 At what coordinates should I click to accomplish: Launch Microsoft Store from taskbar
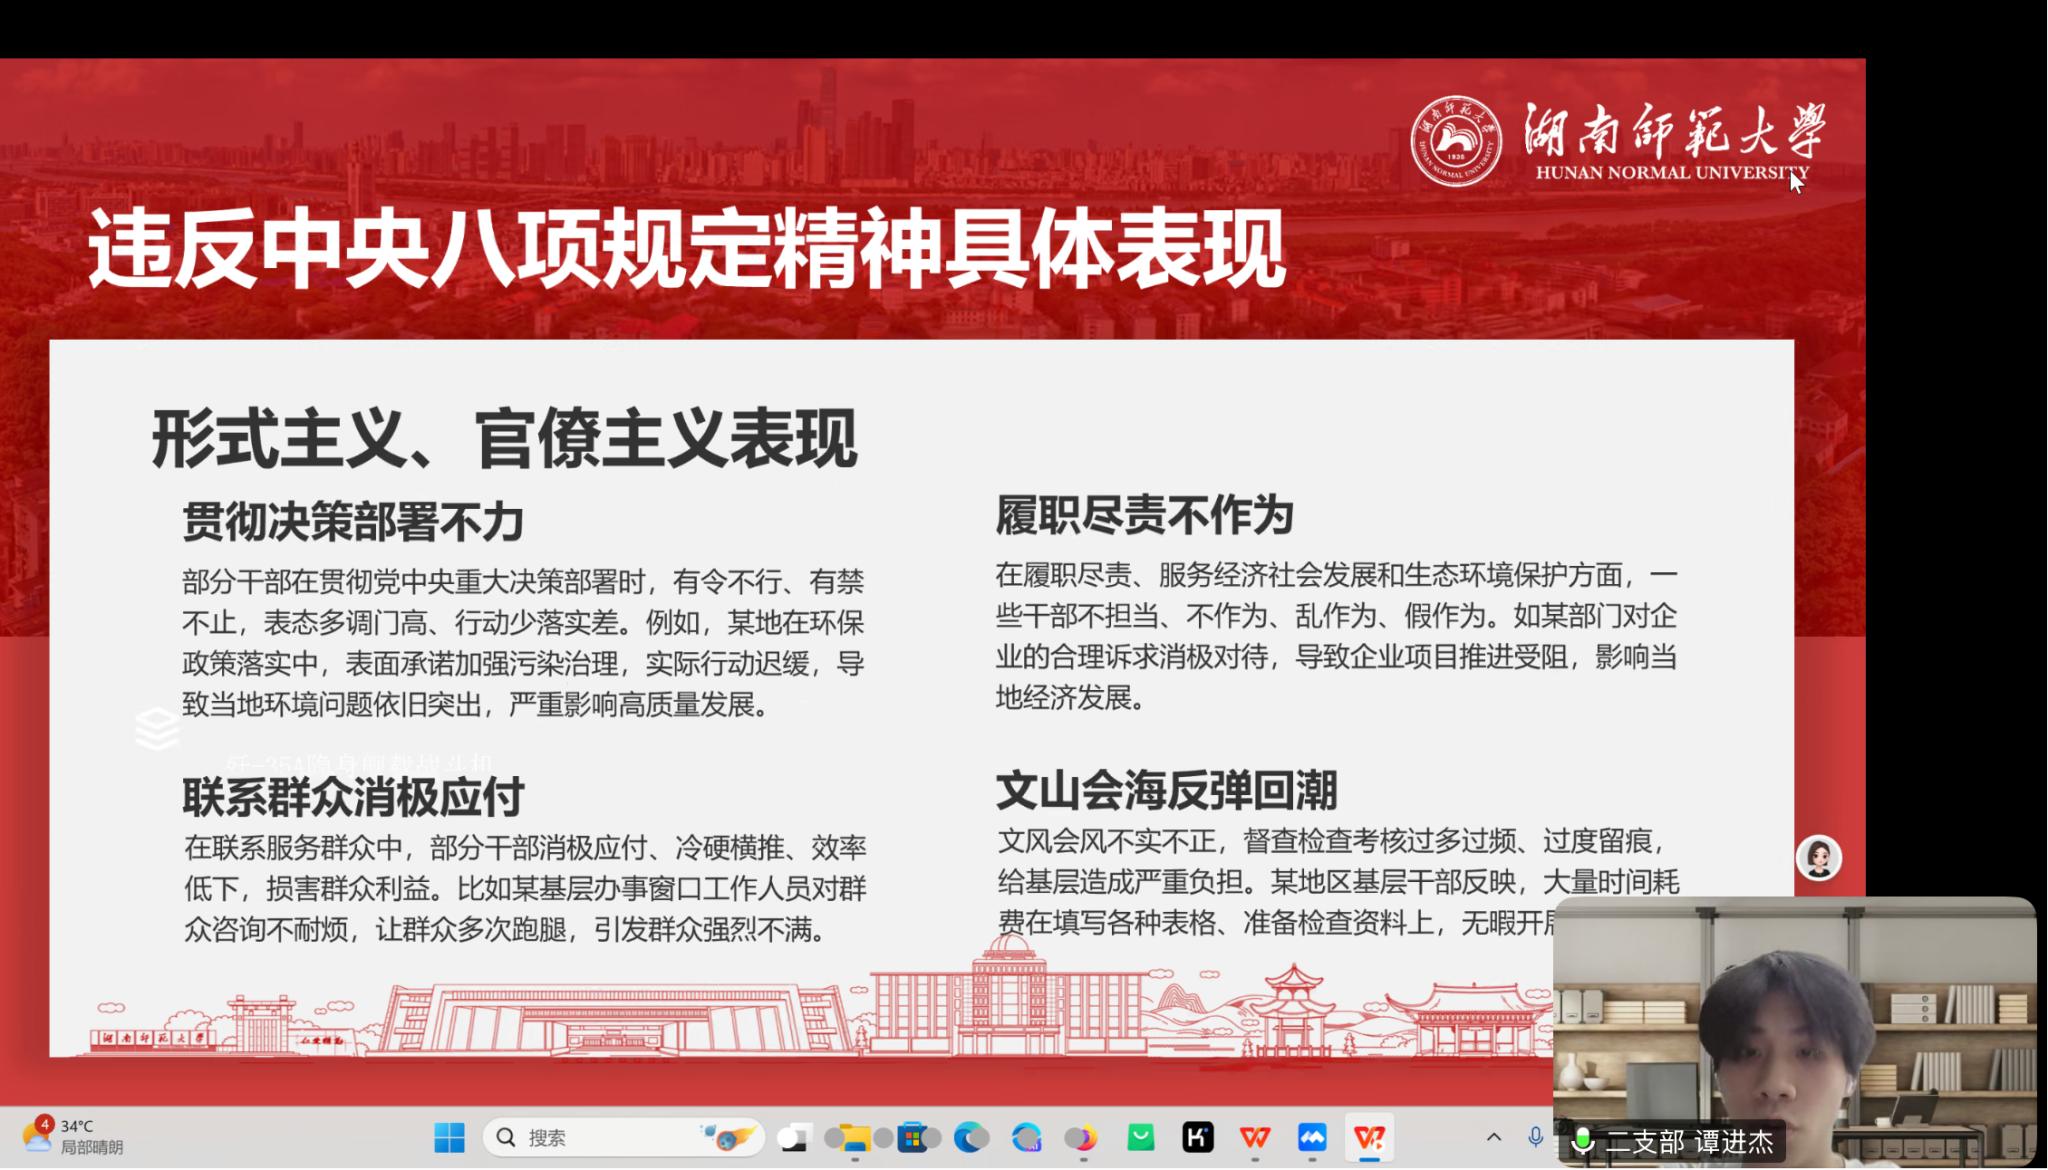pyautogui.click(x=912, y=1138)
